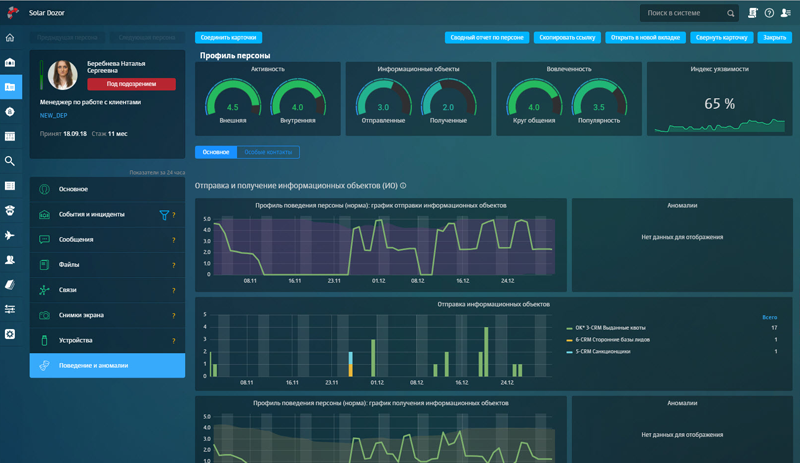Click the question mark on Сообщения row

(x=173, y=240)
